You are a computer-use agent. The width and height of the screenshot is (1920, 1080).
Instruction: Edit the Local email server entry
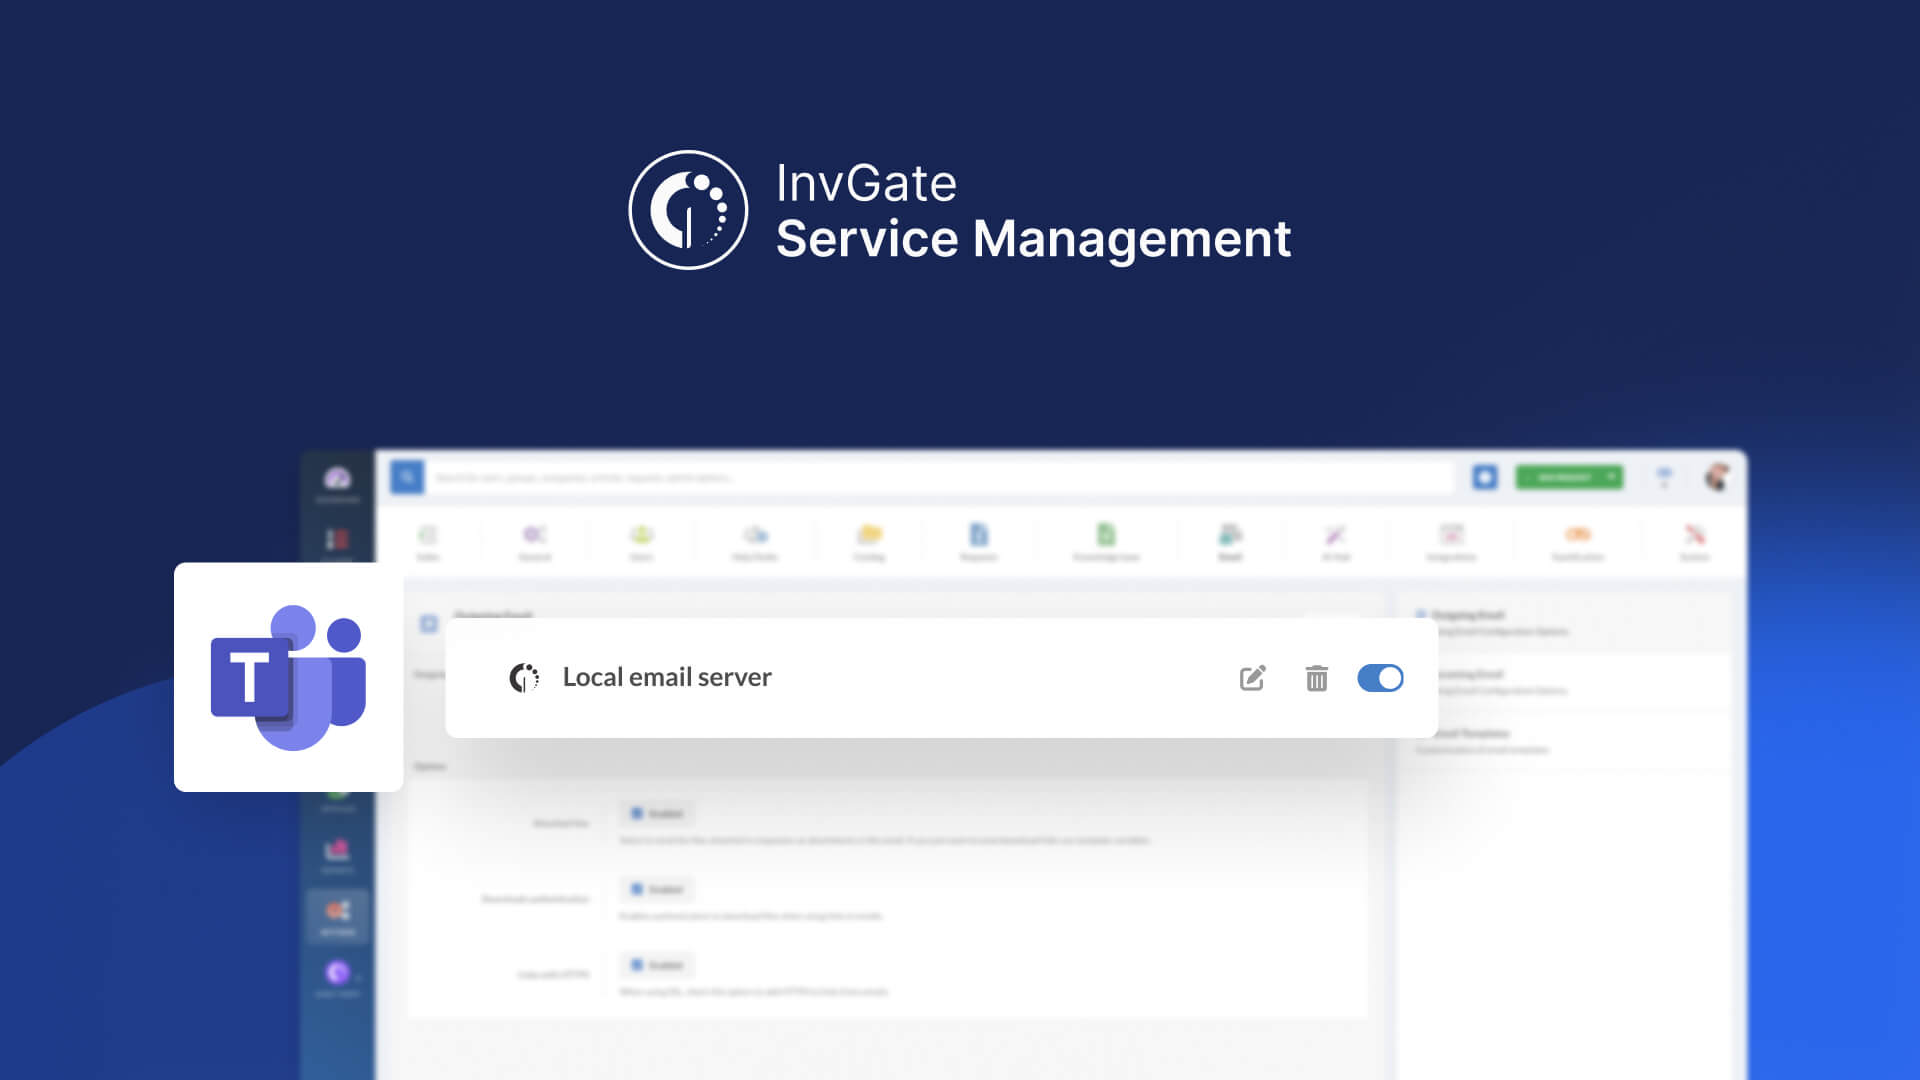(x=1252, y=678)
